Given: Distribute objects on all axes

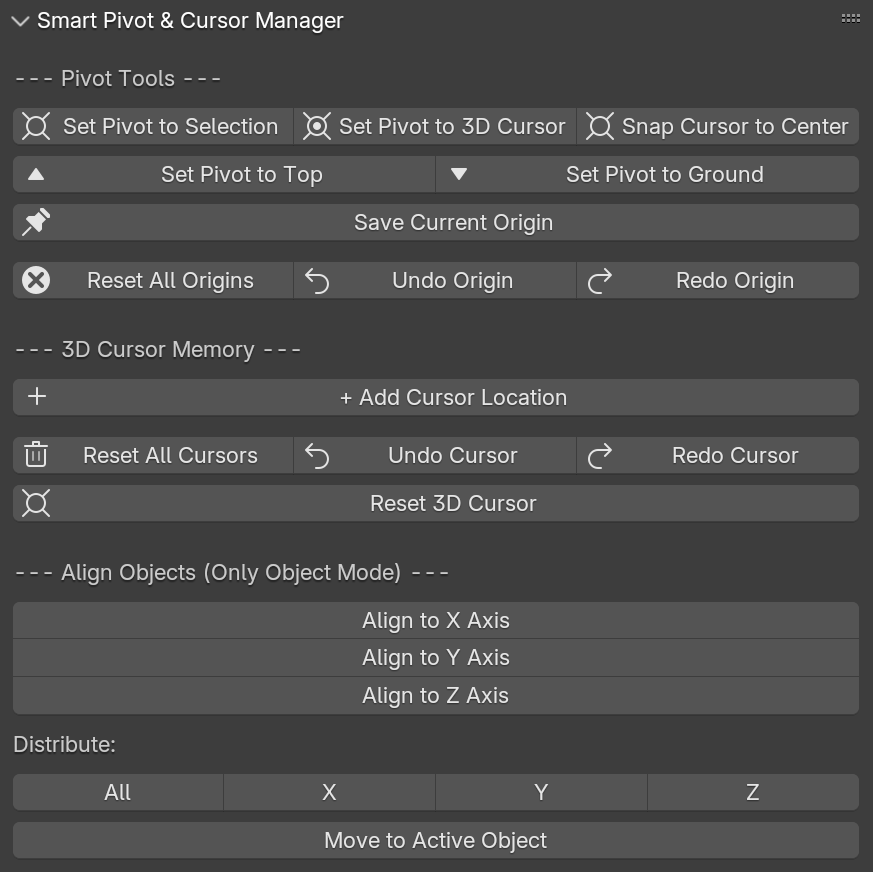Looking at the screenshot, I should (x=117, y=791).
